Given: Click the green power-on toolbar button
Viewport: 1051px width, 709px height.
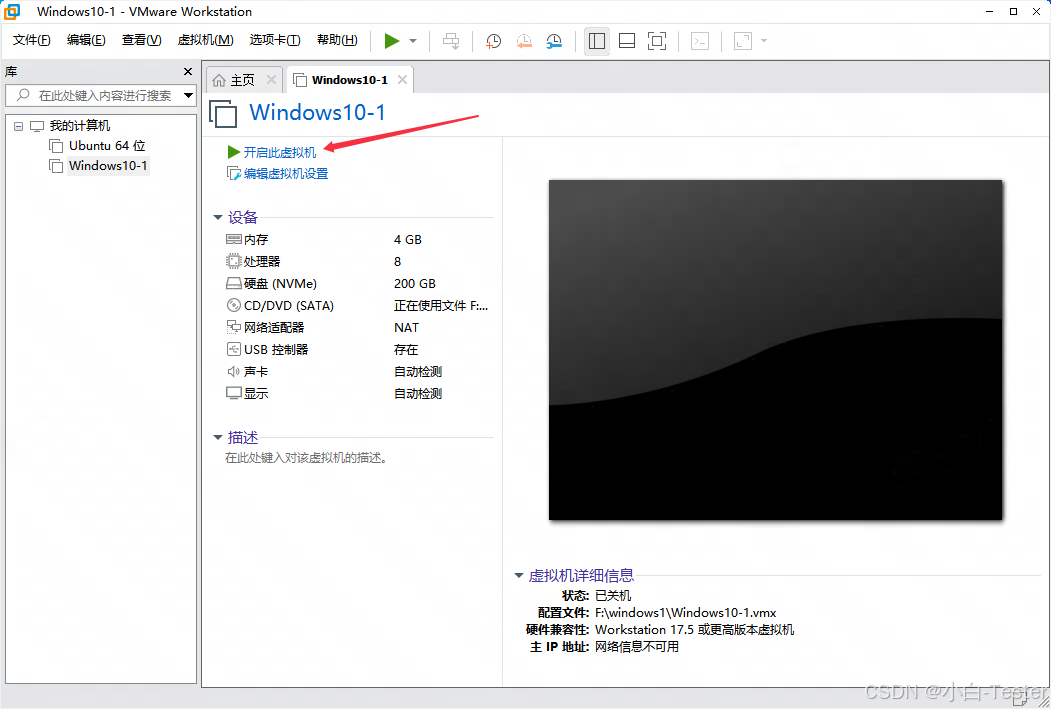Looking at the screenshot, I should click(x=392, y=41).
